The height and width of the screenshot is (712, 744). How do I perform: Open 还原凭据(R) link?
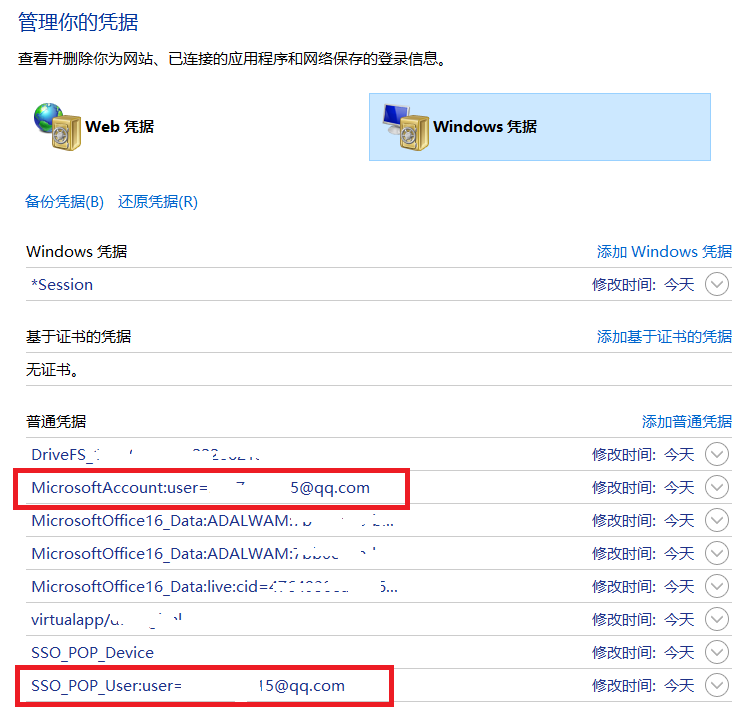pyautogui.click(x=158, y=202)
